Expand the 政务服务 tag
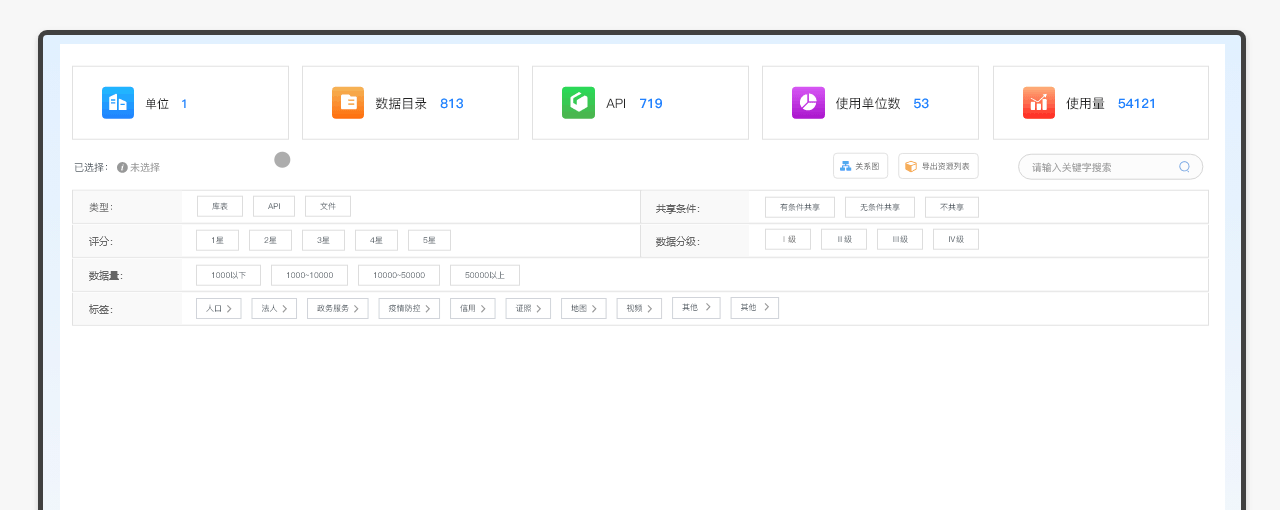1280x510 pixels. pos(338,309)
